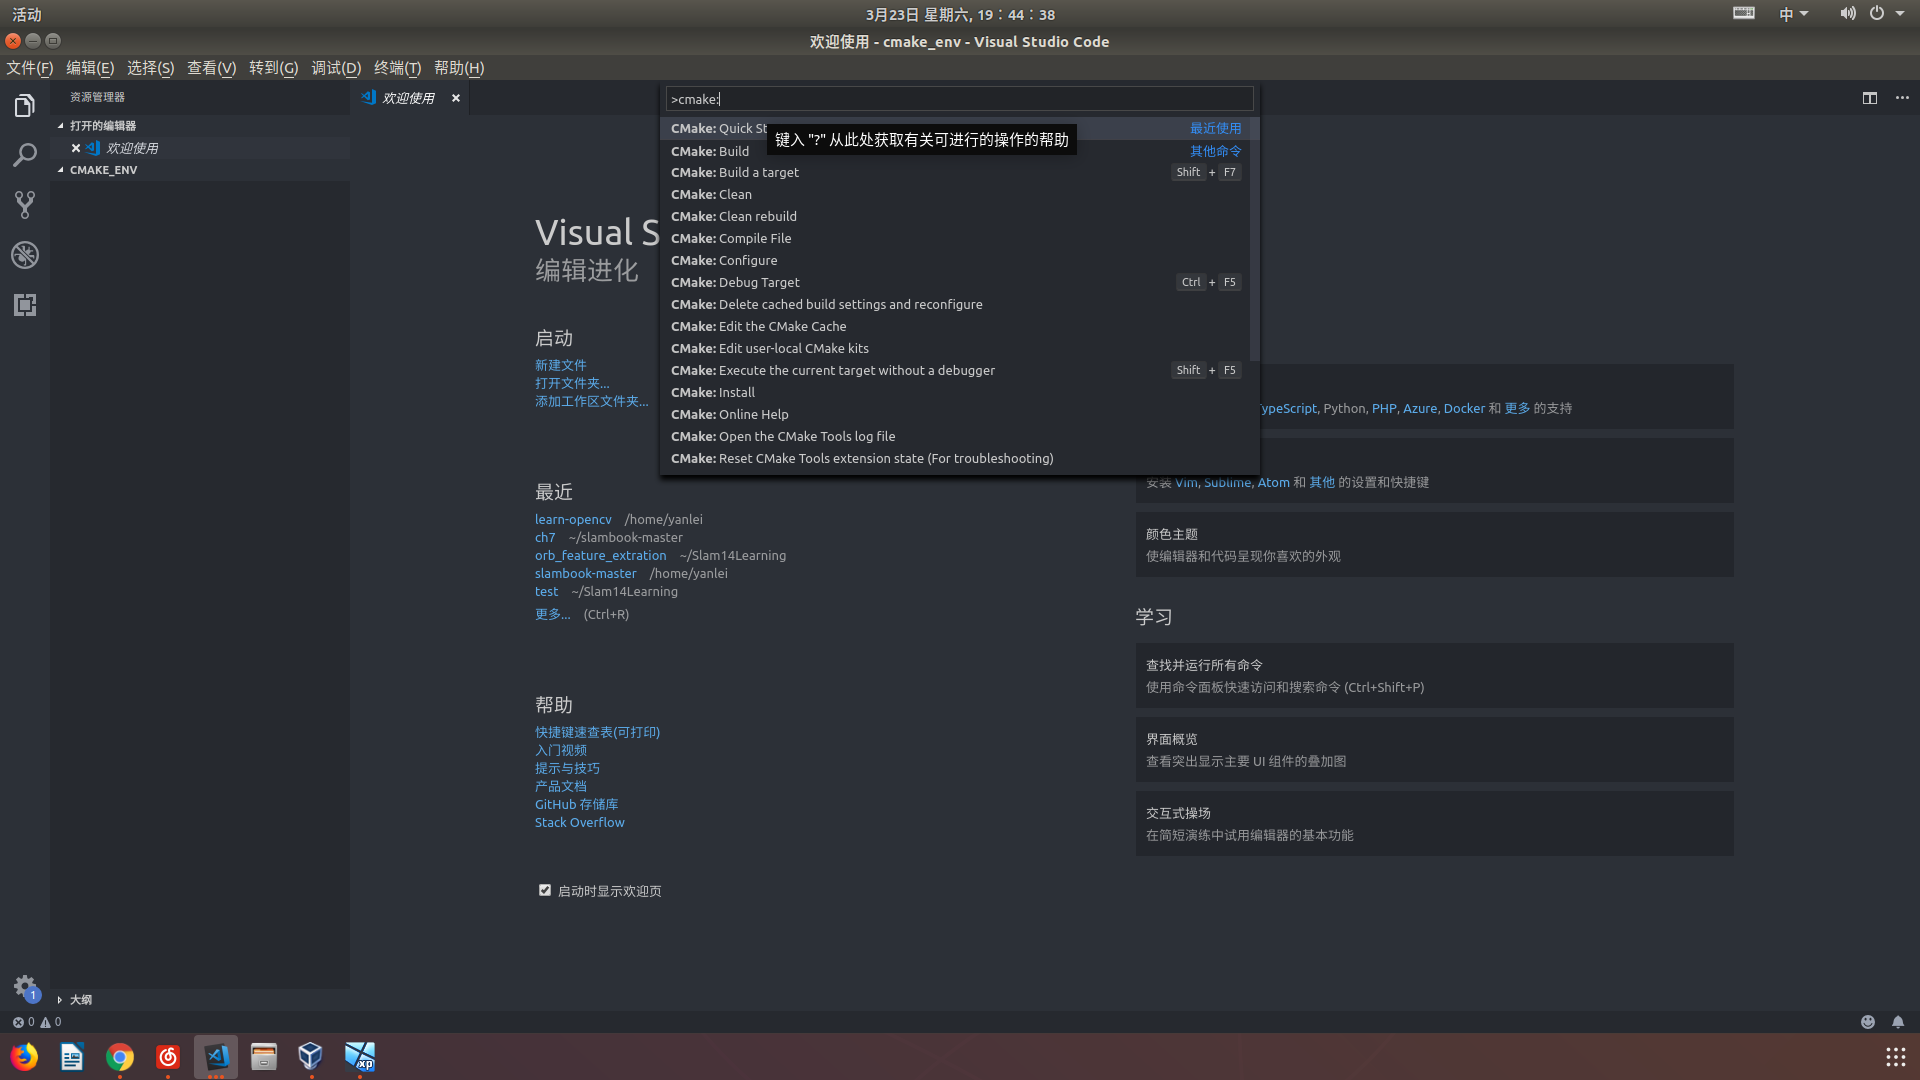
Task: Open recent project learn-opencv
Action: pos(573,519)
